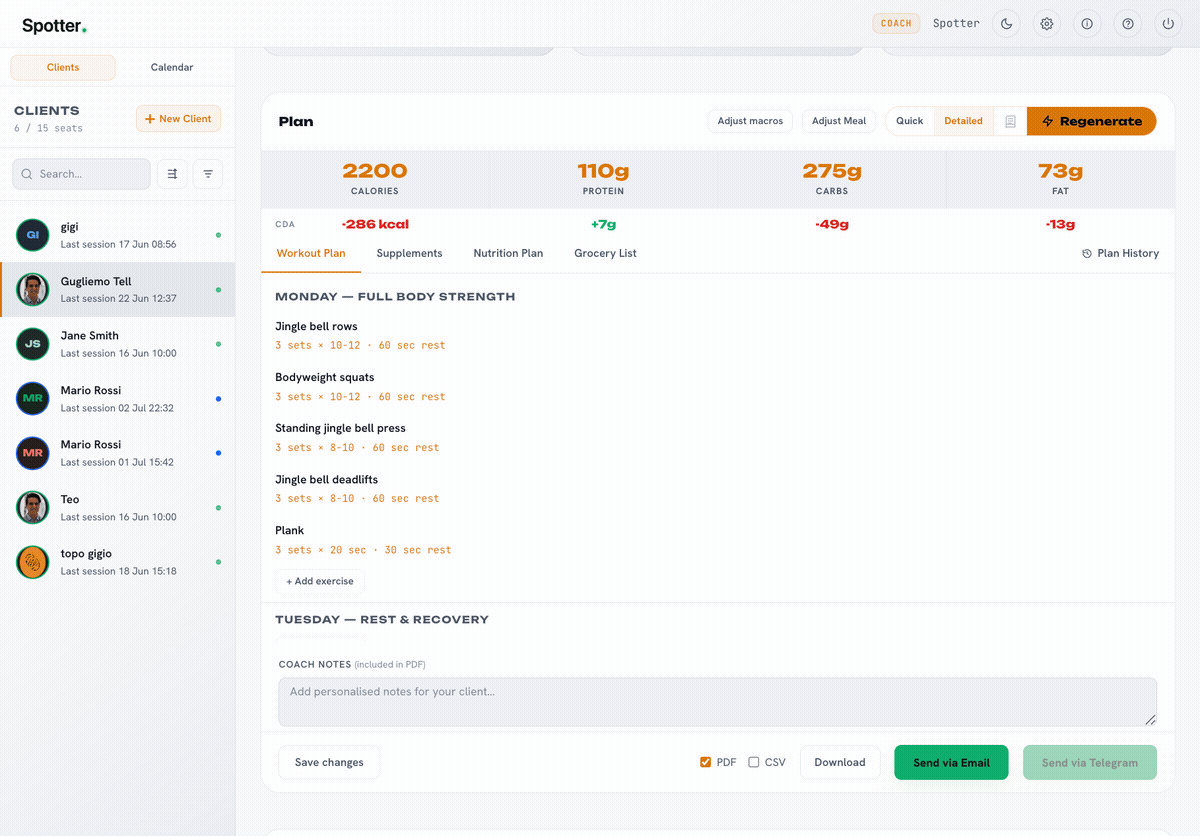The height and width of the screenshot is (836, 1200).
Task: Click Gugliemo Tell's avatar photo
Action: click(32, 290)
